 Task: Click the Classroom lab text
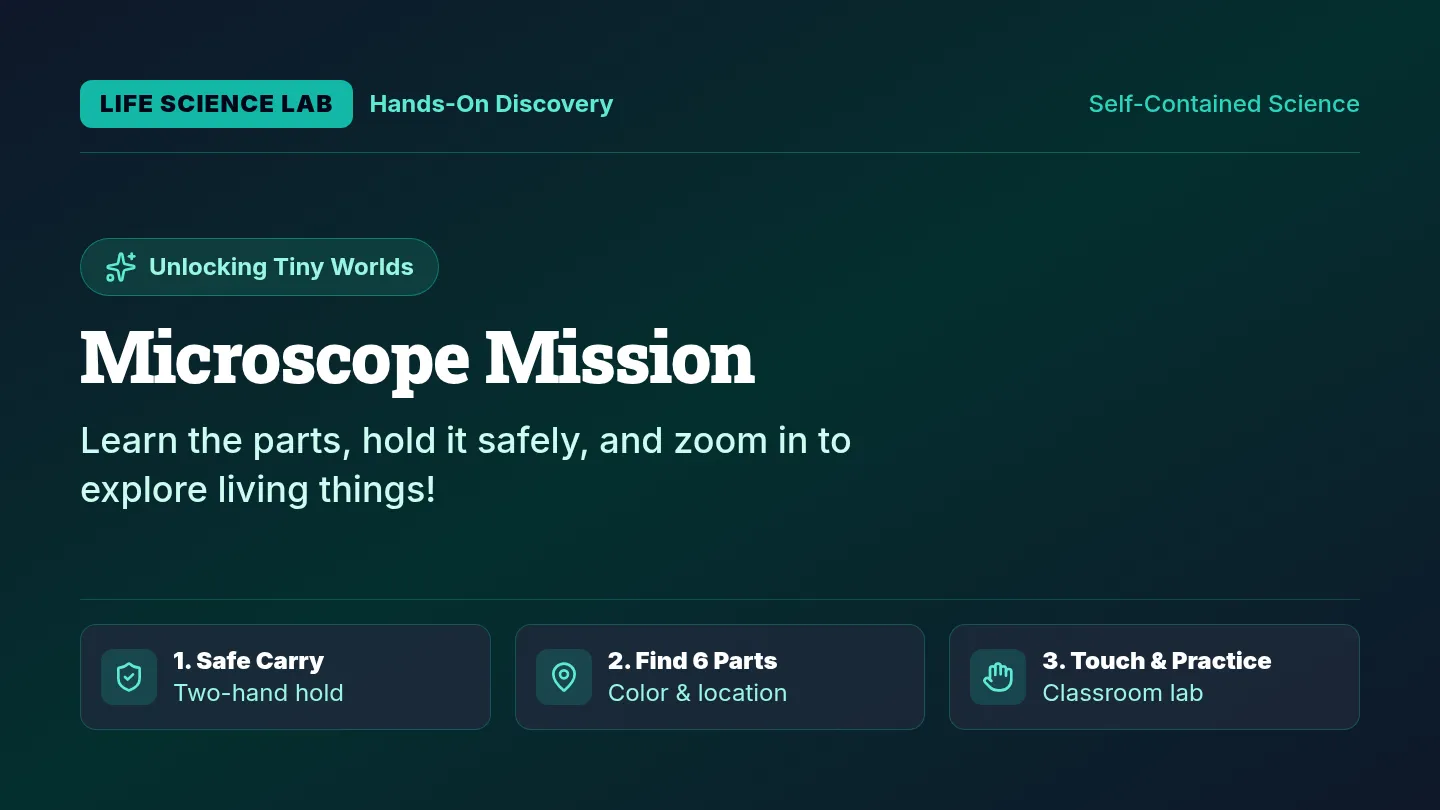pos(1123,693)
